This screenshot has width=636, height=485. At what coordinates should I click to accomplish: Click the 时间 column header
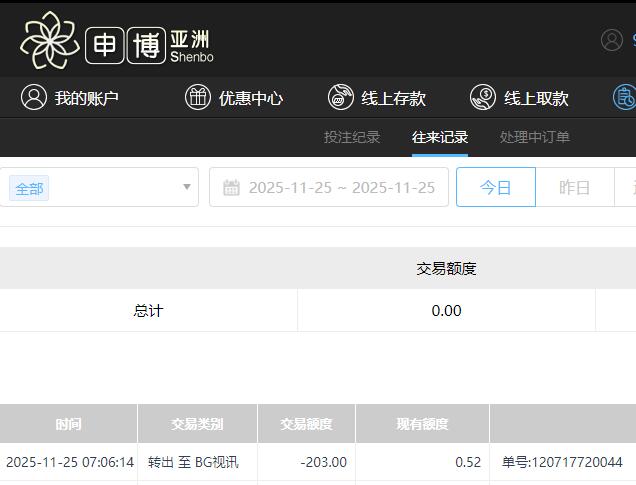[69, 424]
